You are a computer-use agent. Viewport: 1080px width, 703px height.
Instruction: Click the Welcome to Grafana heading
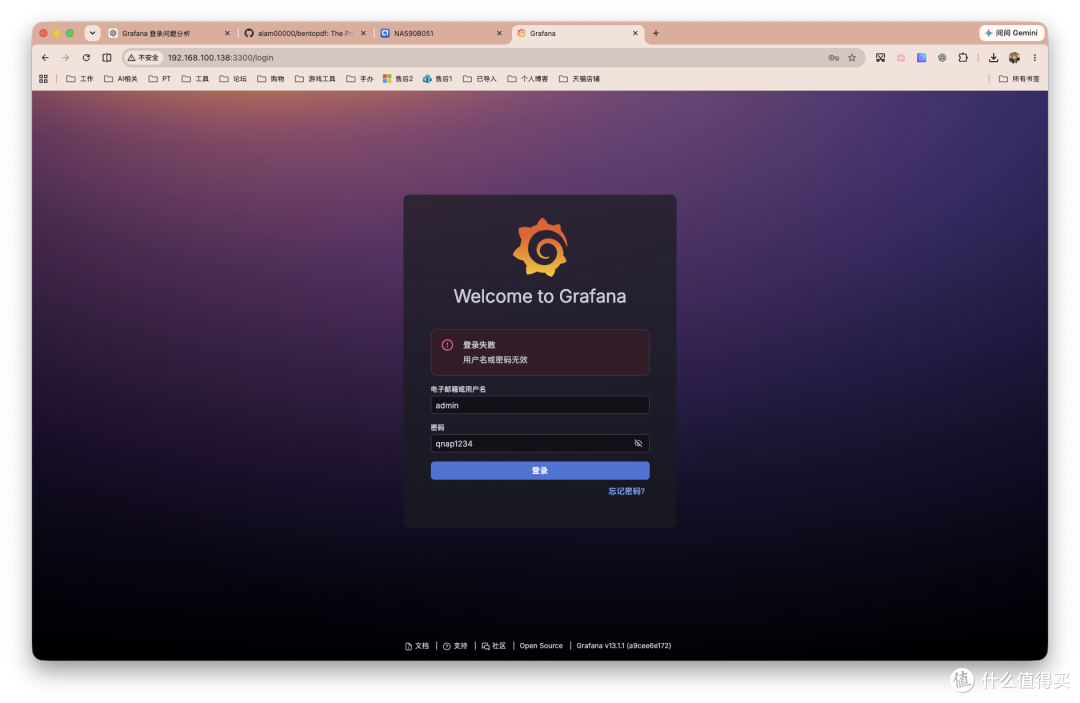(x=540, y=297)
